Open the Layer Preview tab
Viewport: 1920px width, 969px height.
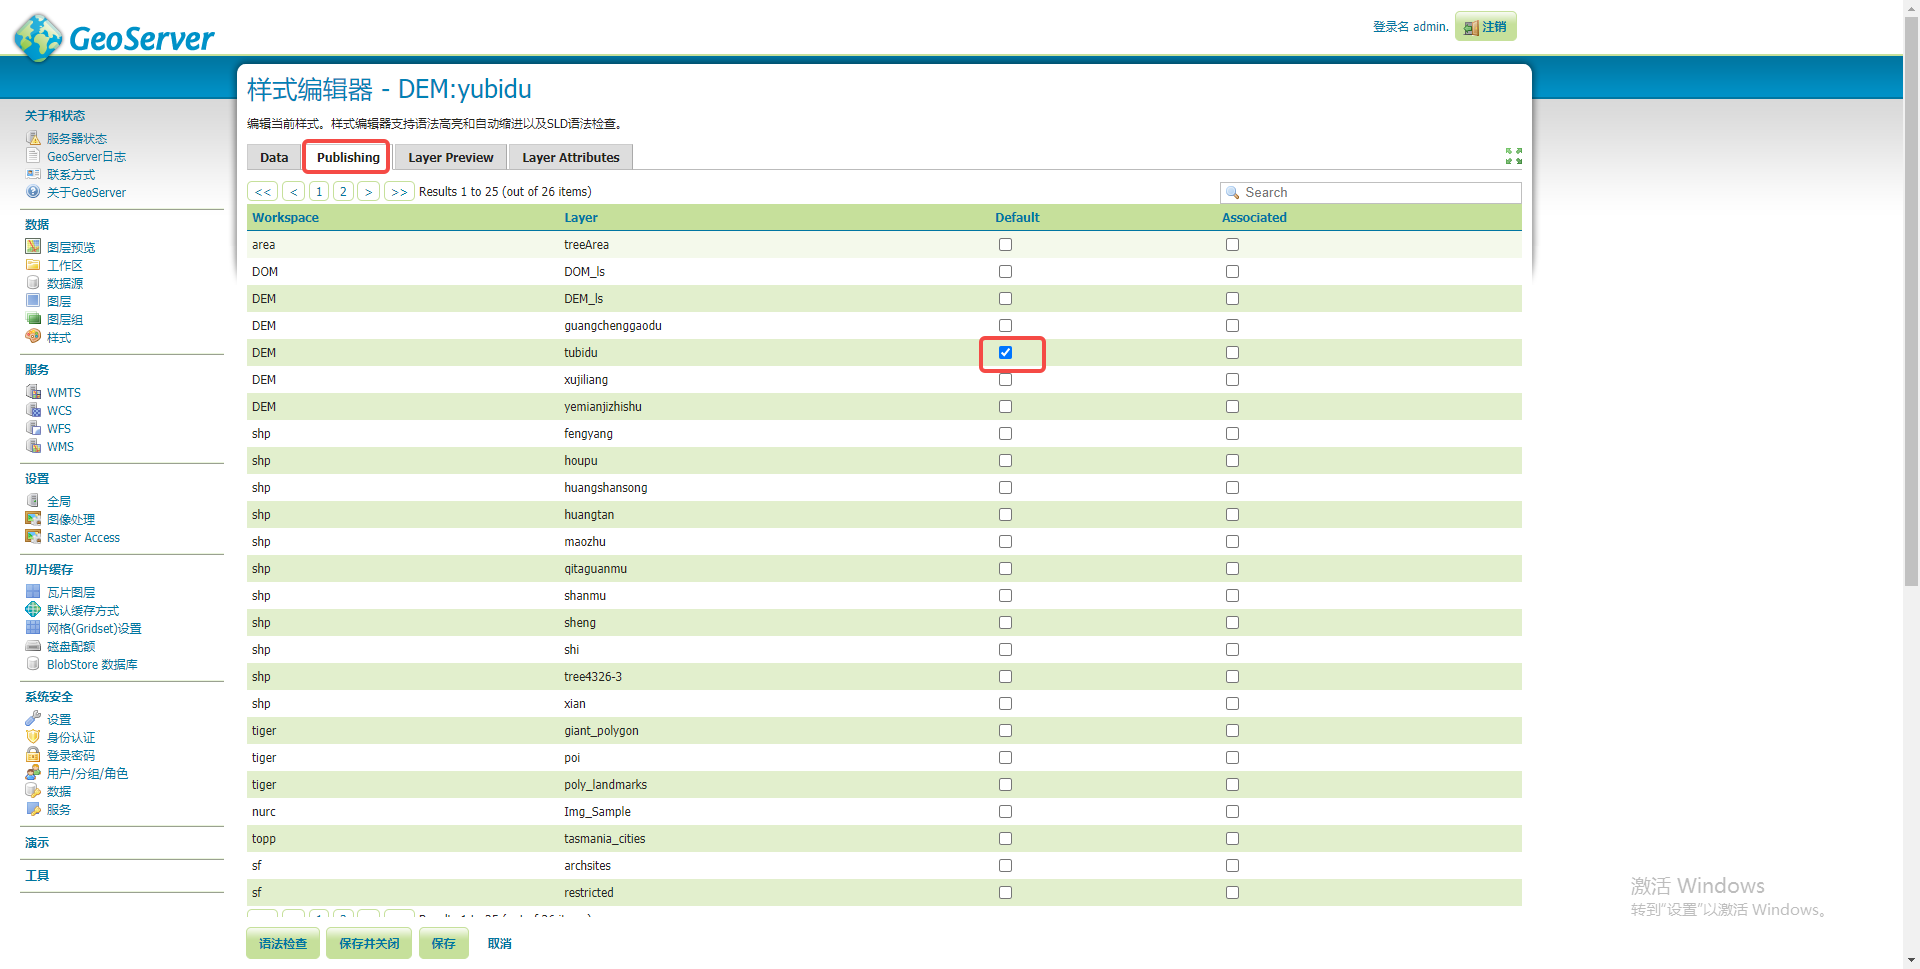point(451,157)
